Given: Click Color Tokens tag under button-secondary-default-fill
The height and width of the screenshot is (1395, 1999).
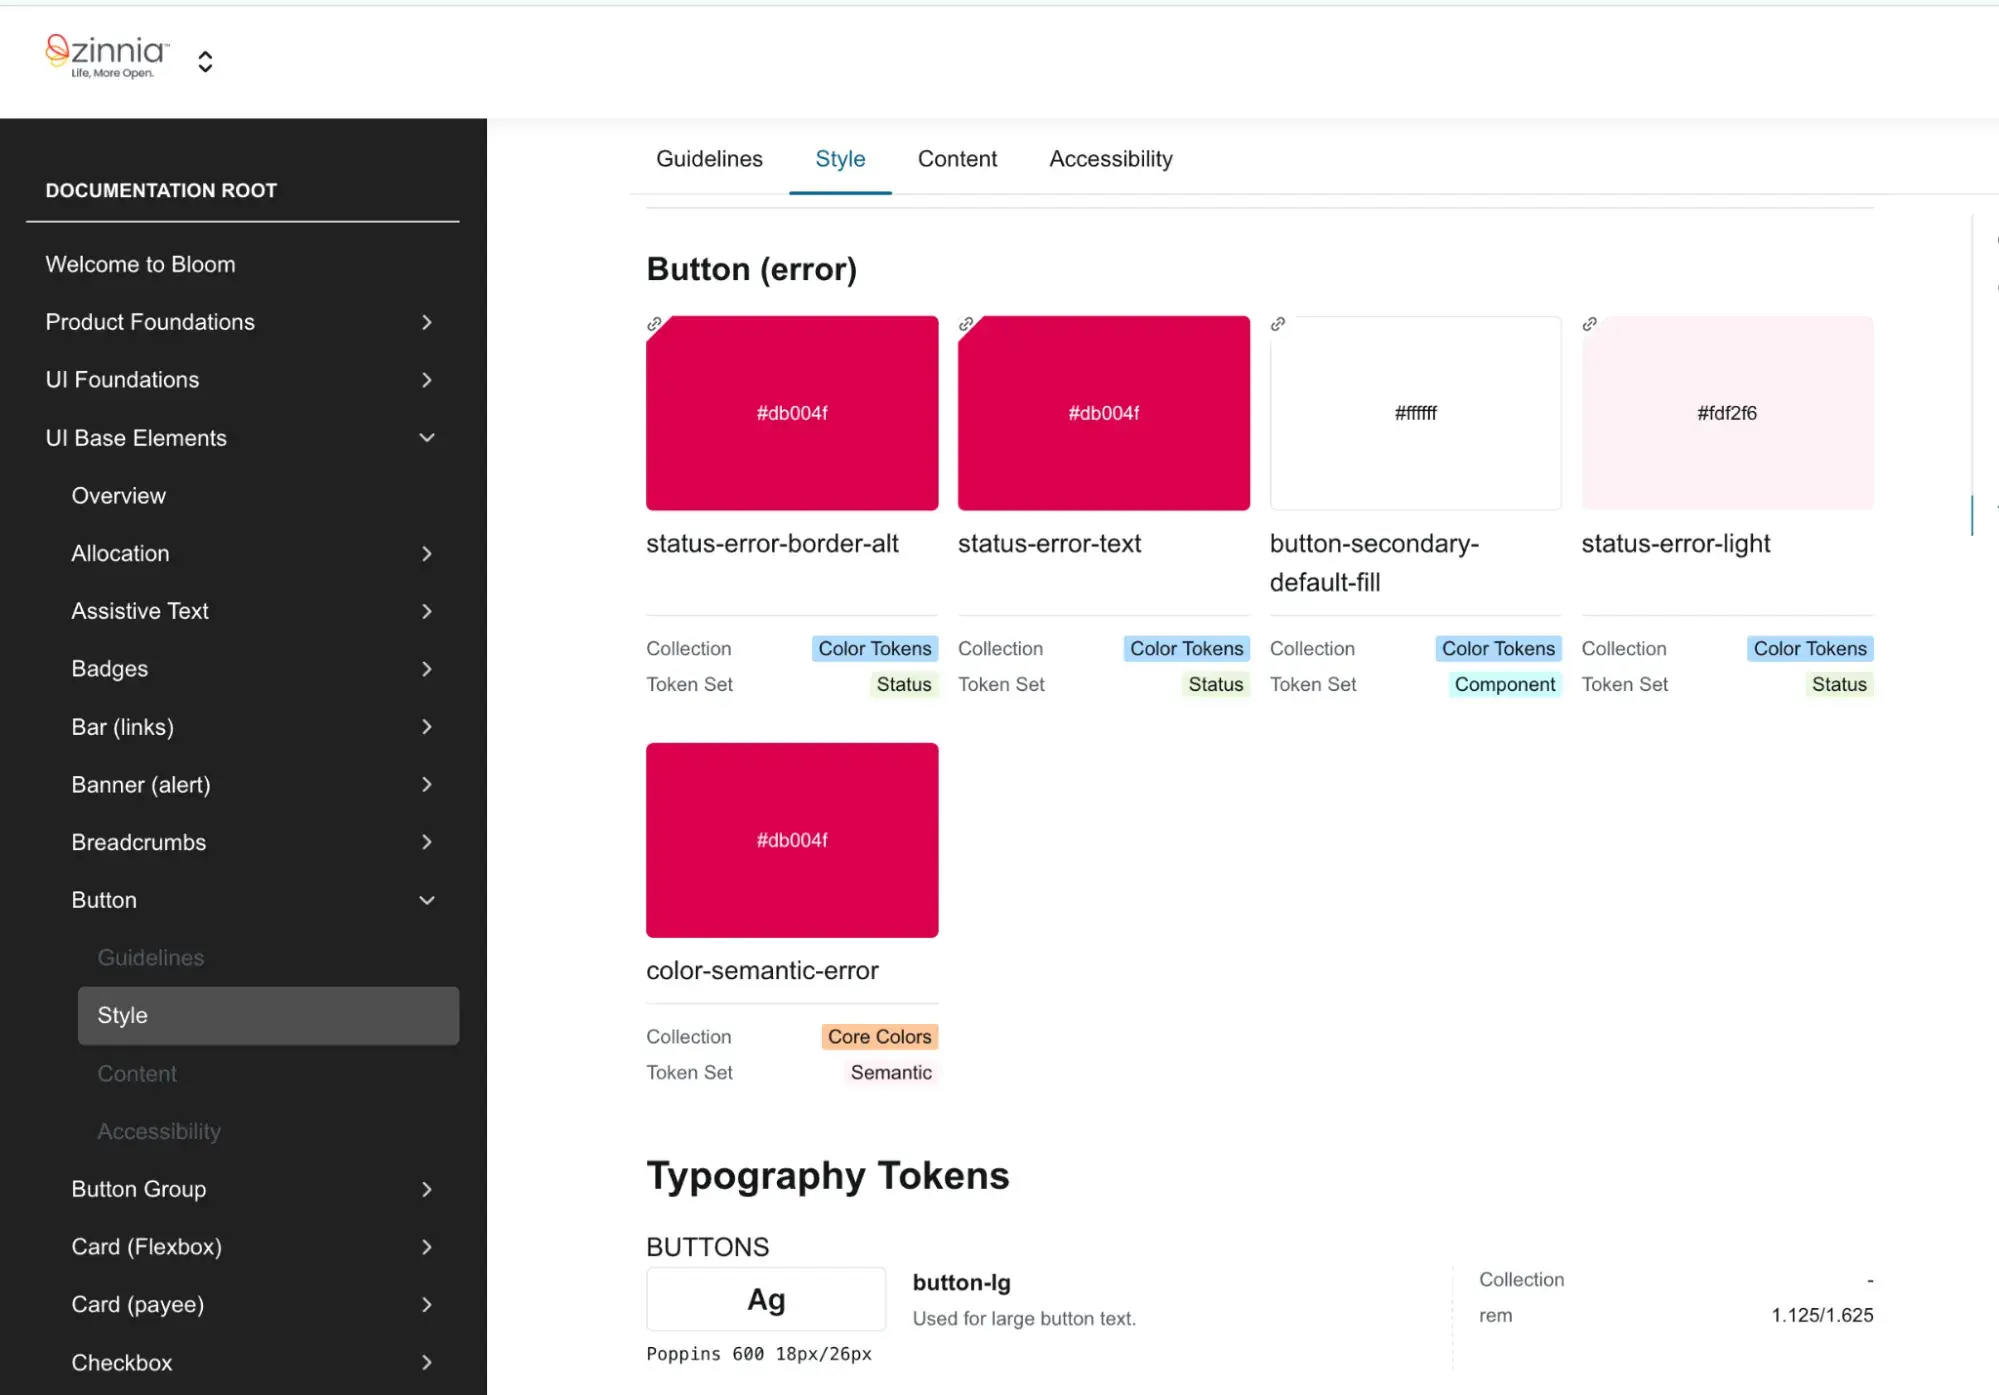Looking at the screenshot, I should point(1498,649).
